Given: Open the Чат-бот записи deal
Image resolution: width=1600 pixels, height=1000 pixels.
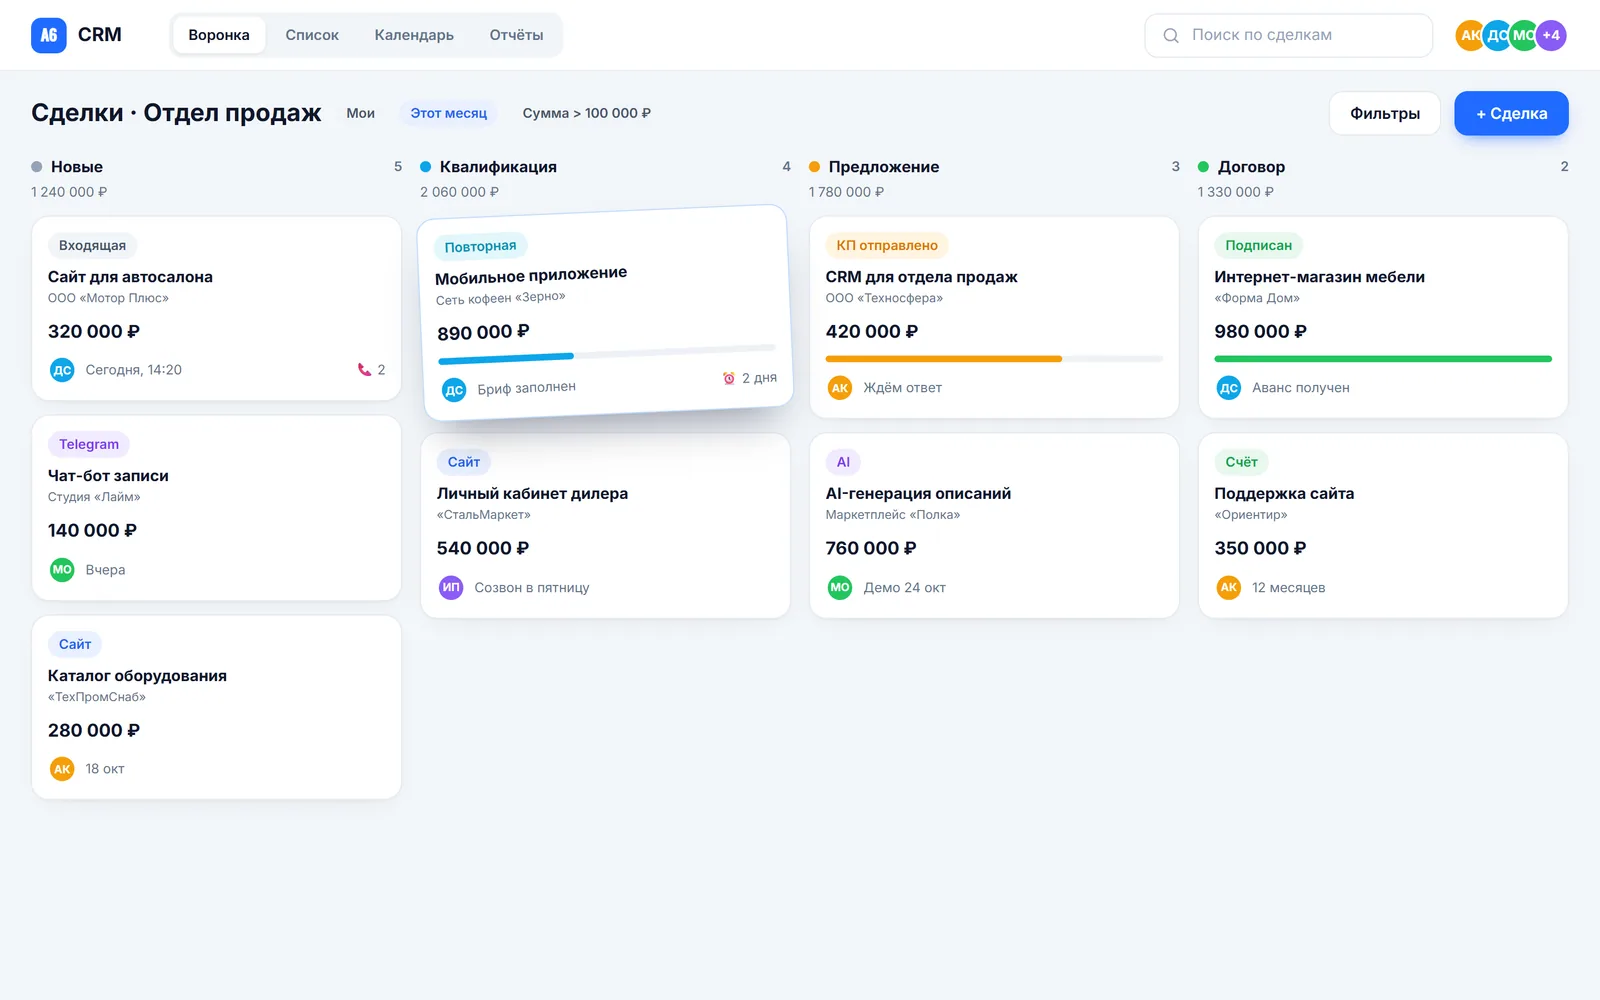Looking at the screenshot, I should (x=217, y=508).
